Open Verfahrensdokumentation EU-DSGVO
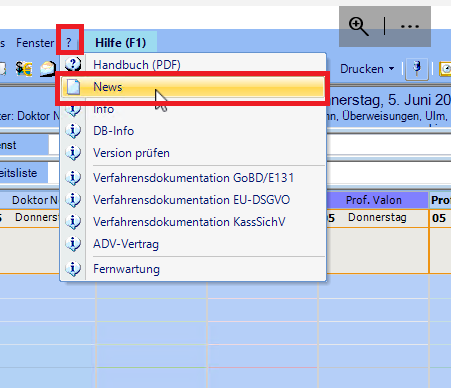Screen dimensions: 451x388 [x=193, y=200]
